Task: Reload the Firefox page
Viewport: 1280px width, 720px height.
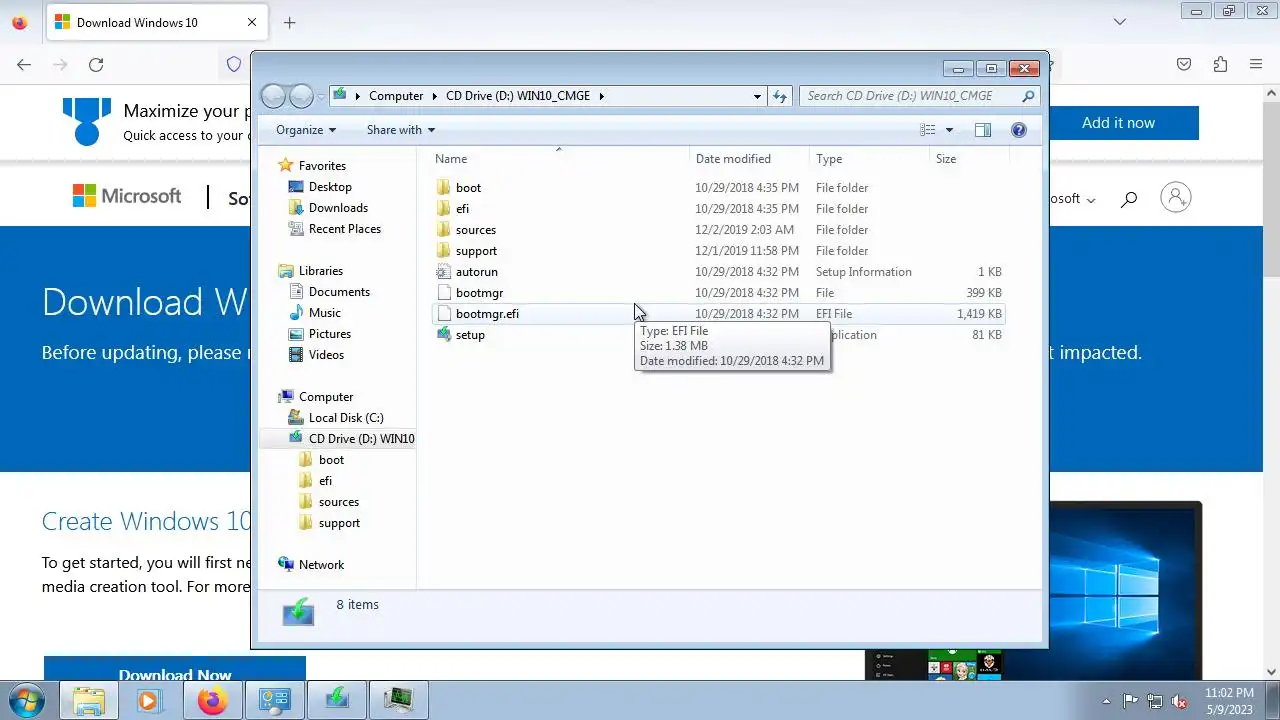Action: pyautogui.click(x=96, y=64)
